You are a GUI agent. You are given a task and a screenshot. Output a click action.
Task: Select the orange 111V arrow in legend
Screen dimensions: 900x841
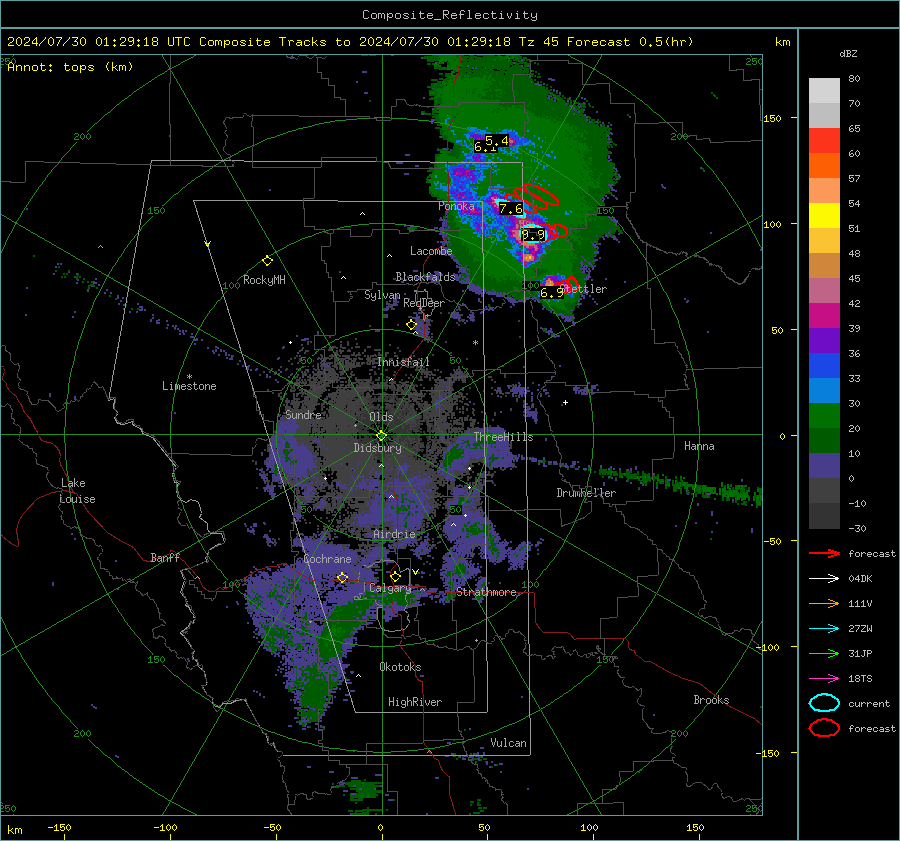824,603
